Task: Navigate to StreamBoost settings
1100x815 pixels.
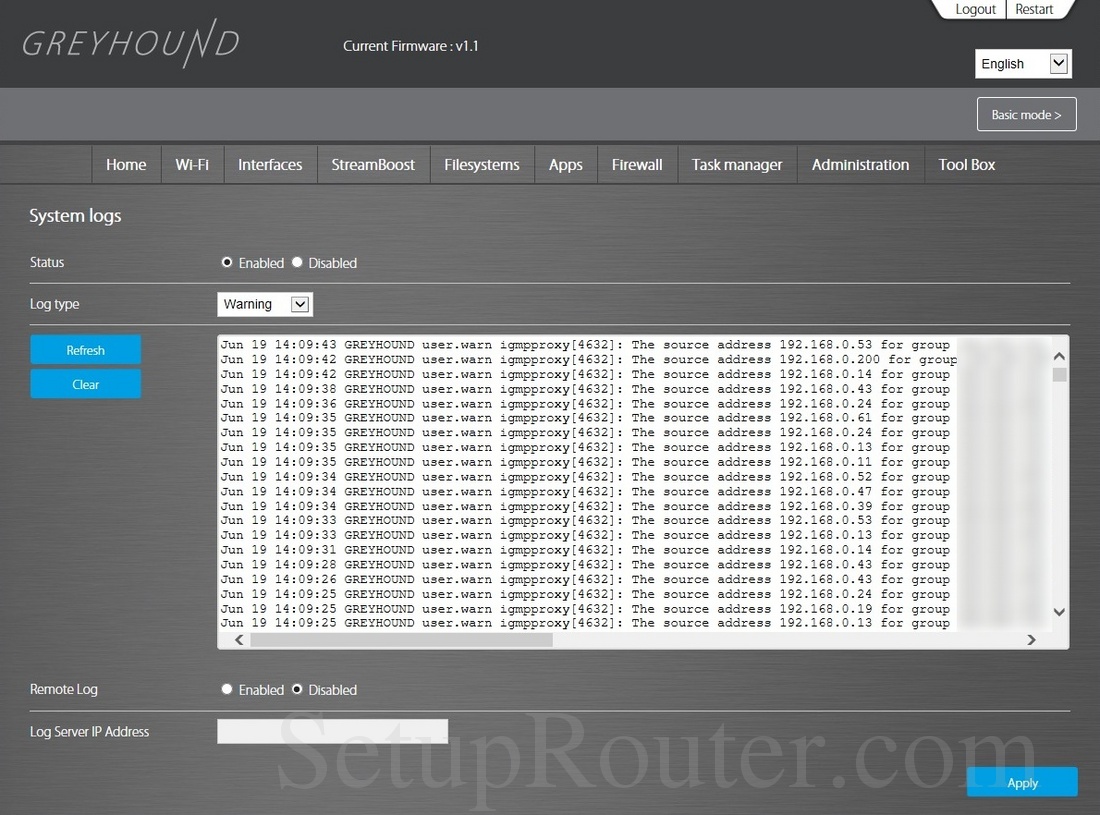Action: (373, 164)
